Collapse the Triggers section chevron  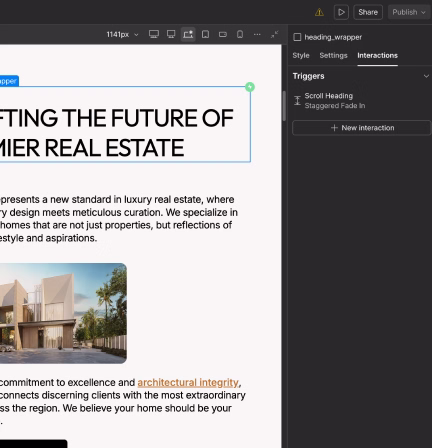(x=426, y=76)
